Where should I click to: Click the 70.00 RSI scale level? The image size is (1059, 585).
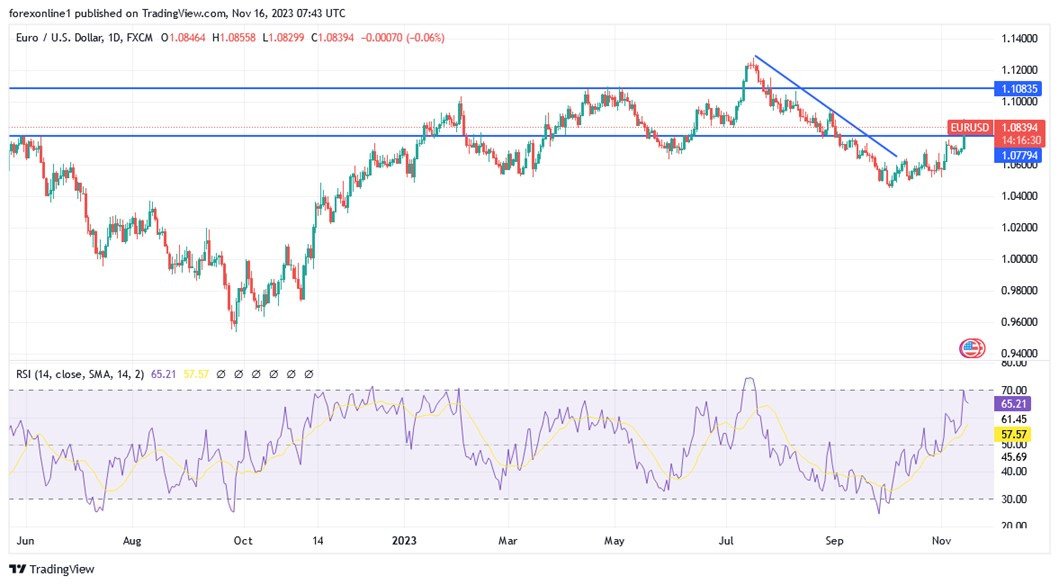click(x=1014, y=390)
